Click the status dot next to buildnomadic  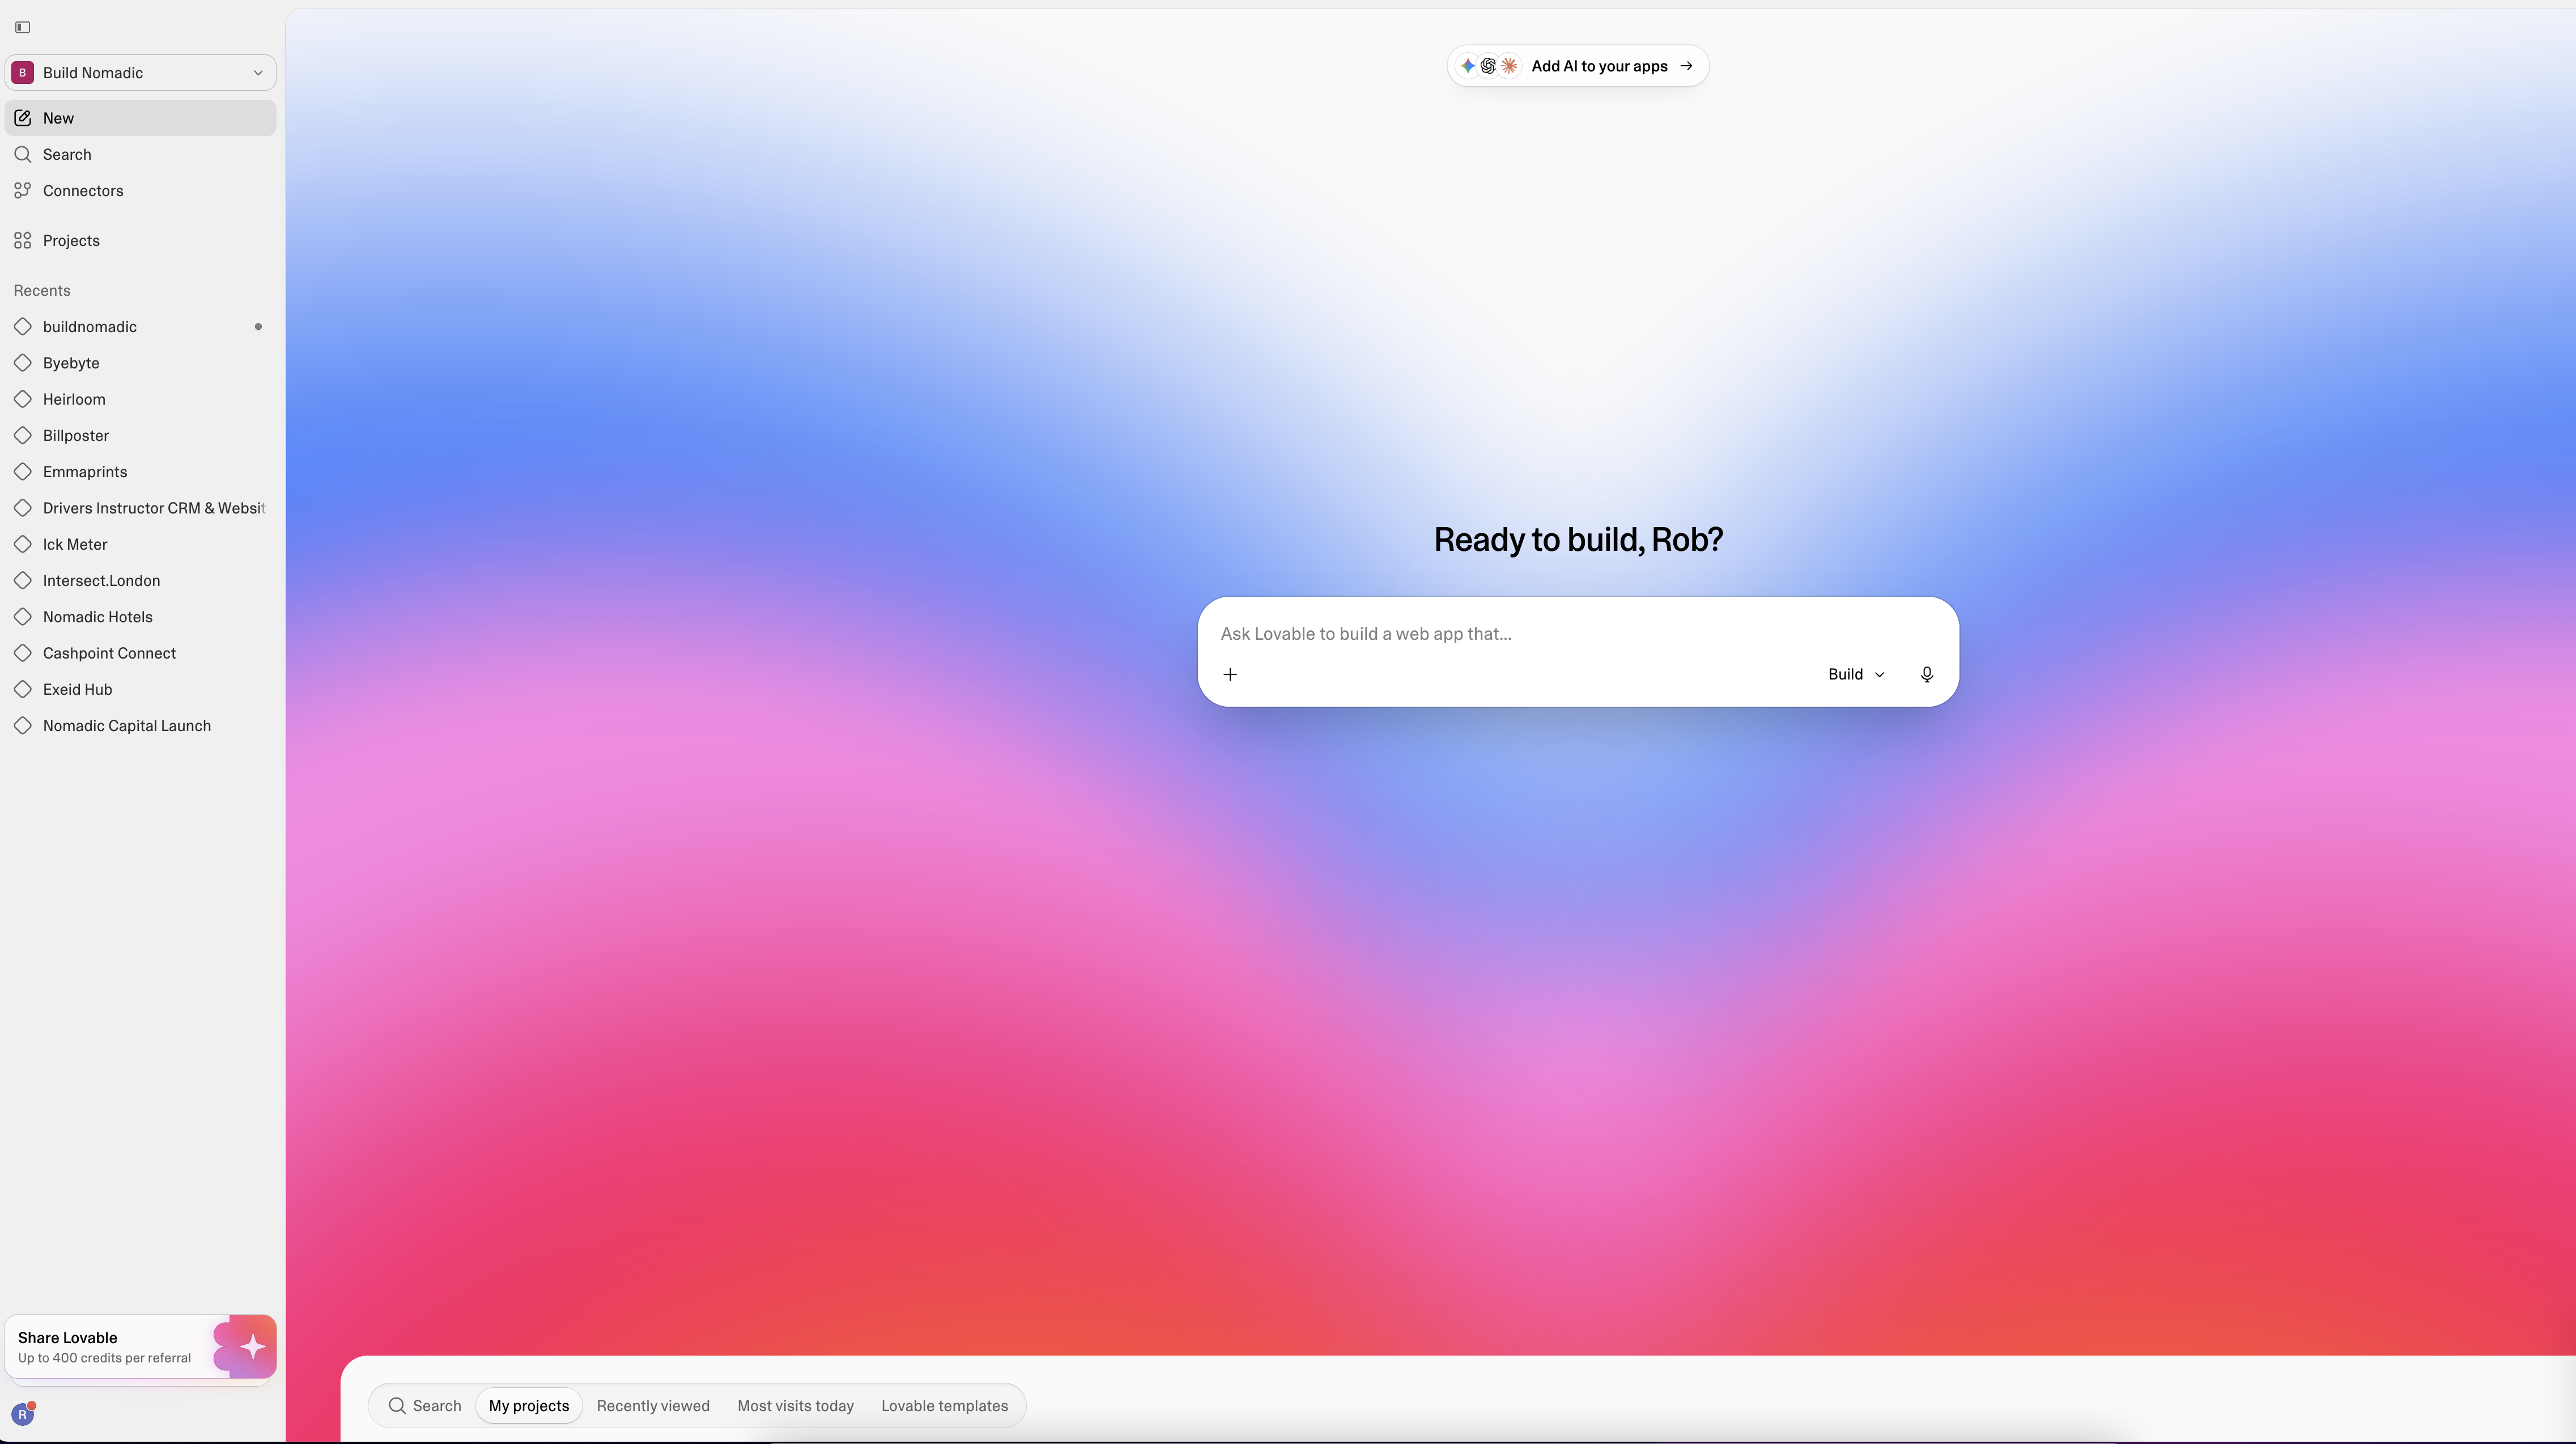[258, 327]
